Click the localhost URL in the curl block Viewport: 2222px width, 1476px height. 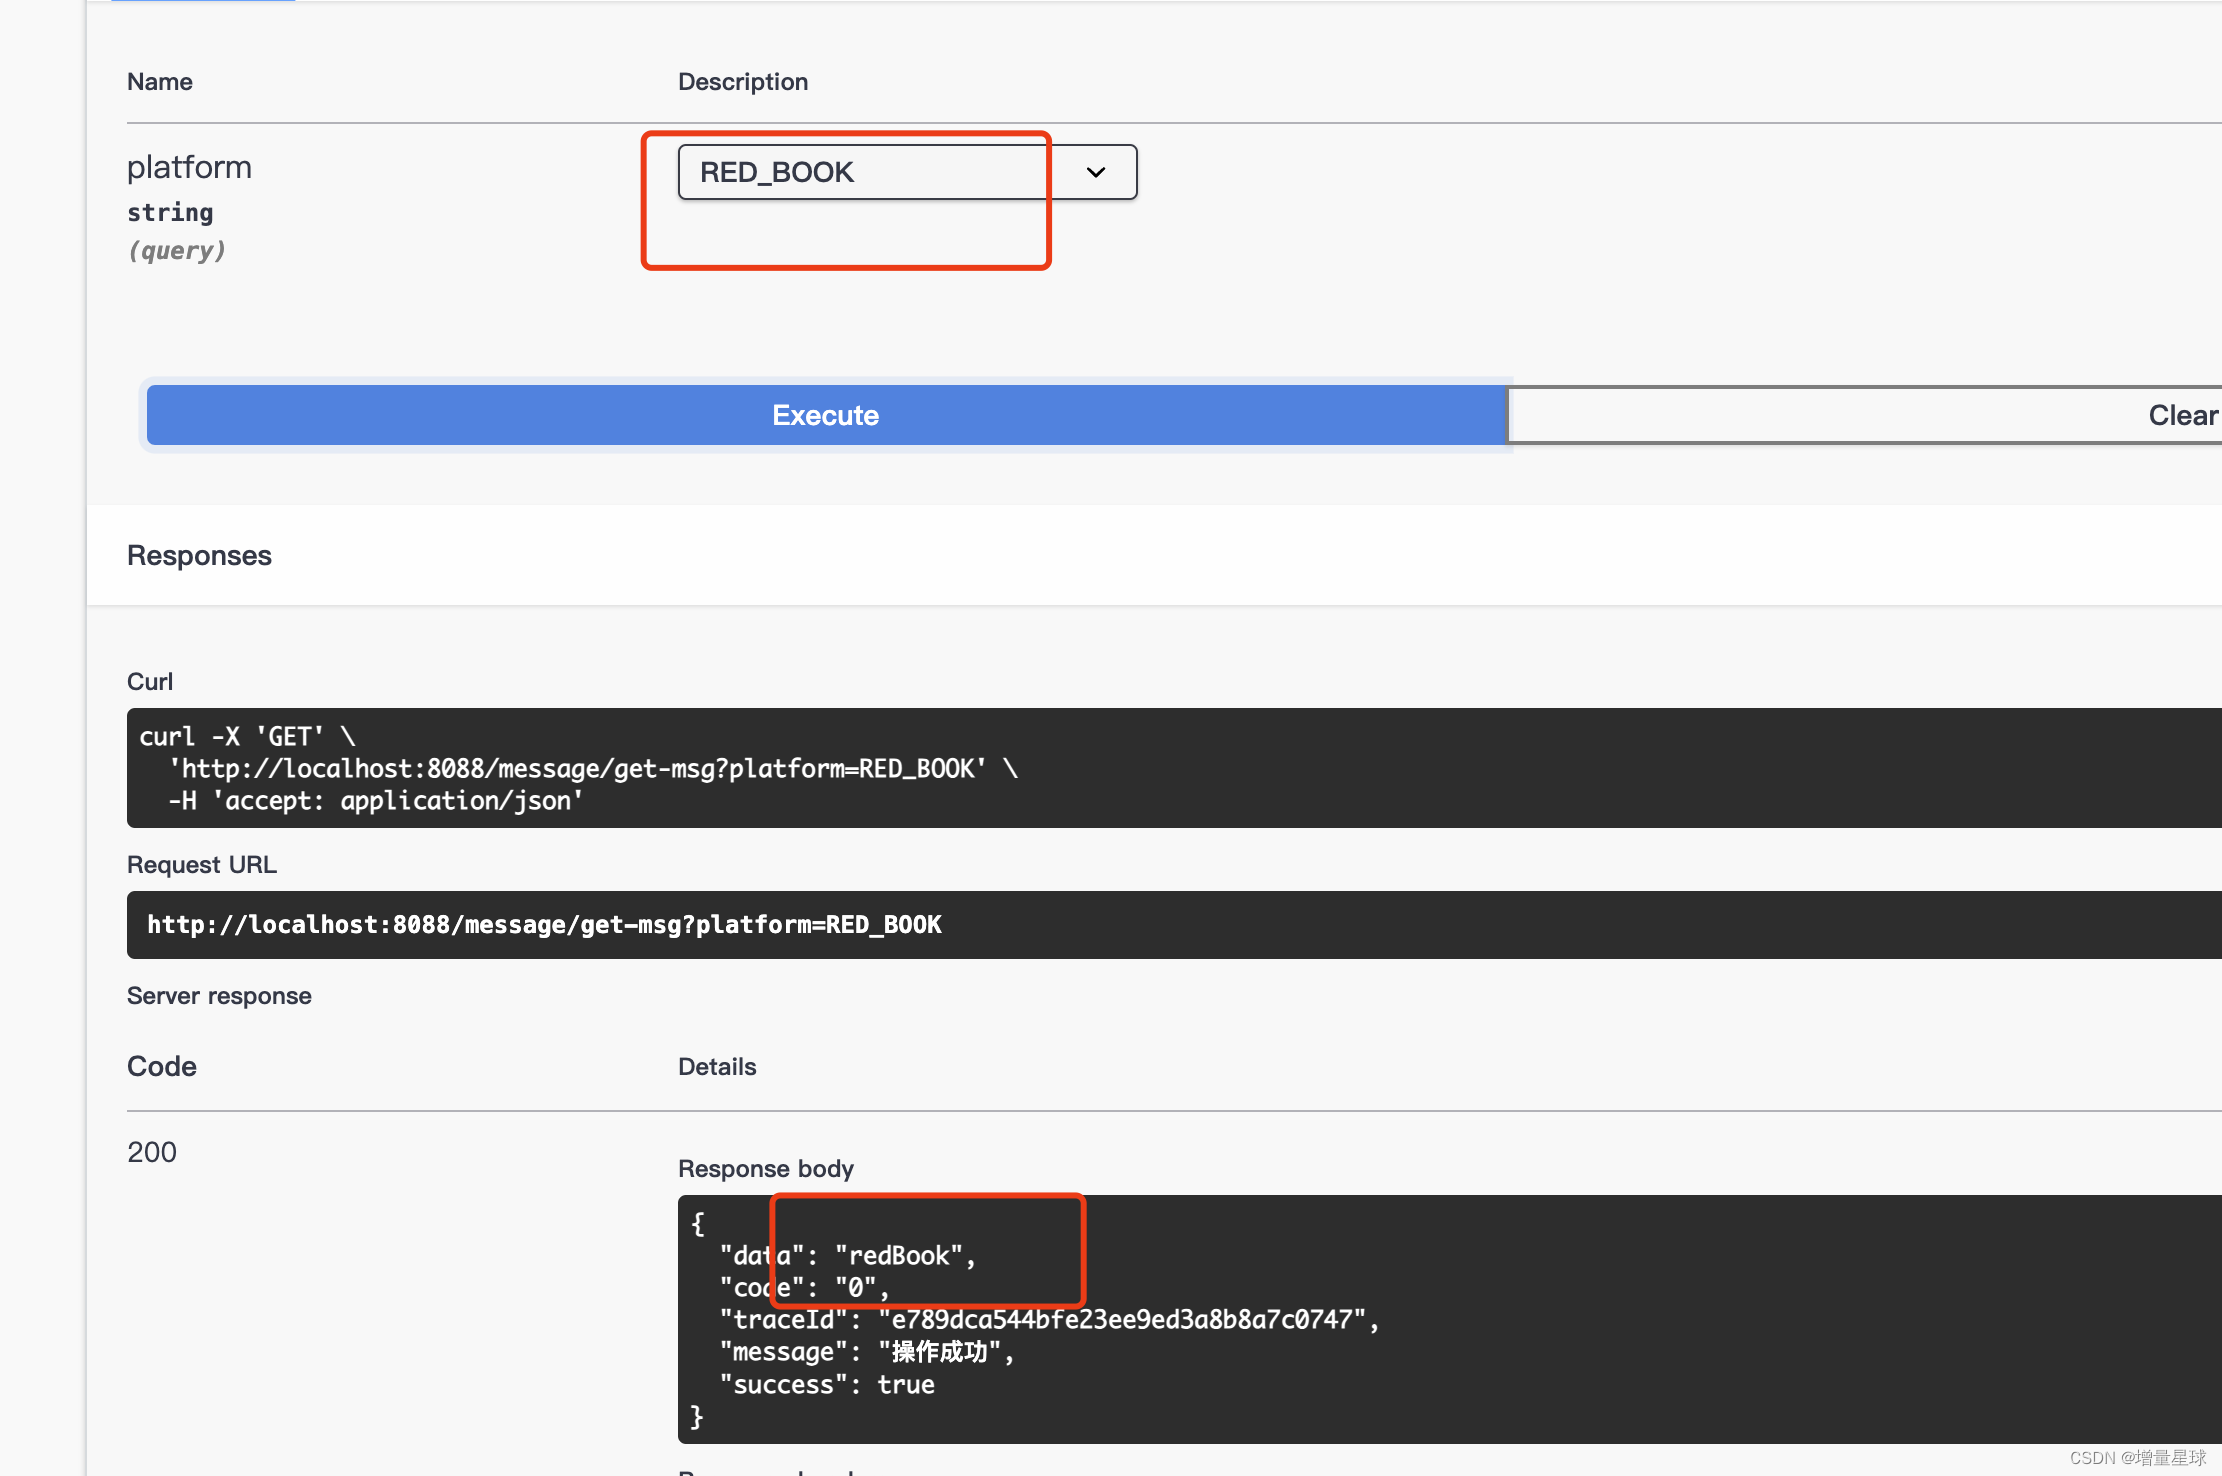coord(577,768)
